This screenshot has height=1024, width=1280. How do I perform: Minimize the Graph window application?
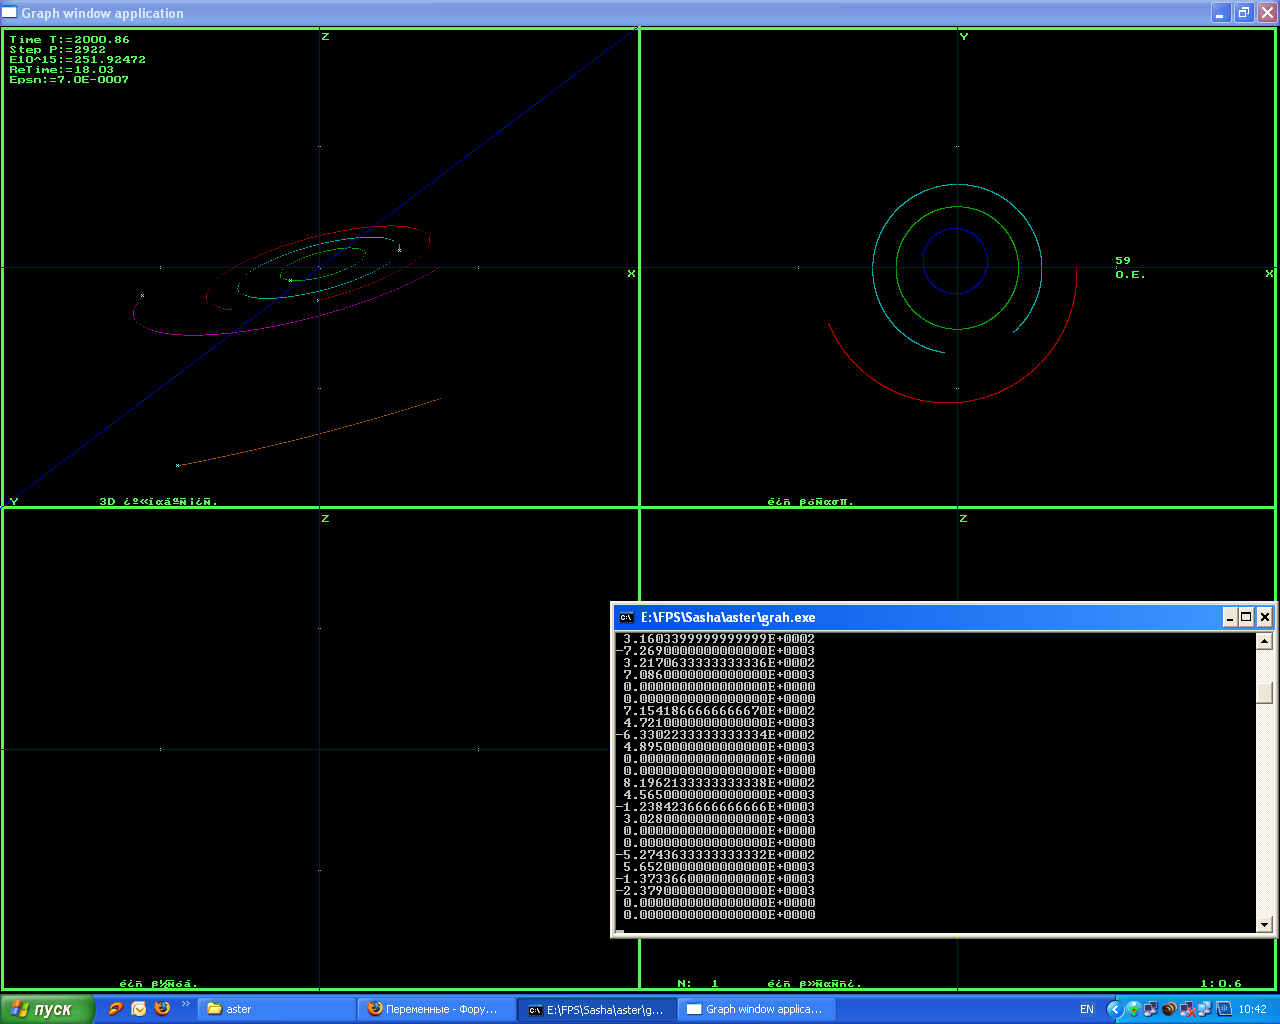1221,13
